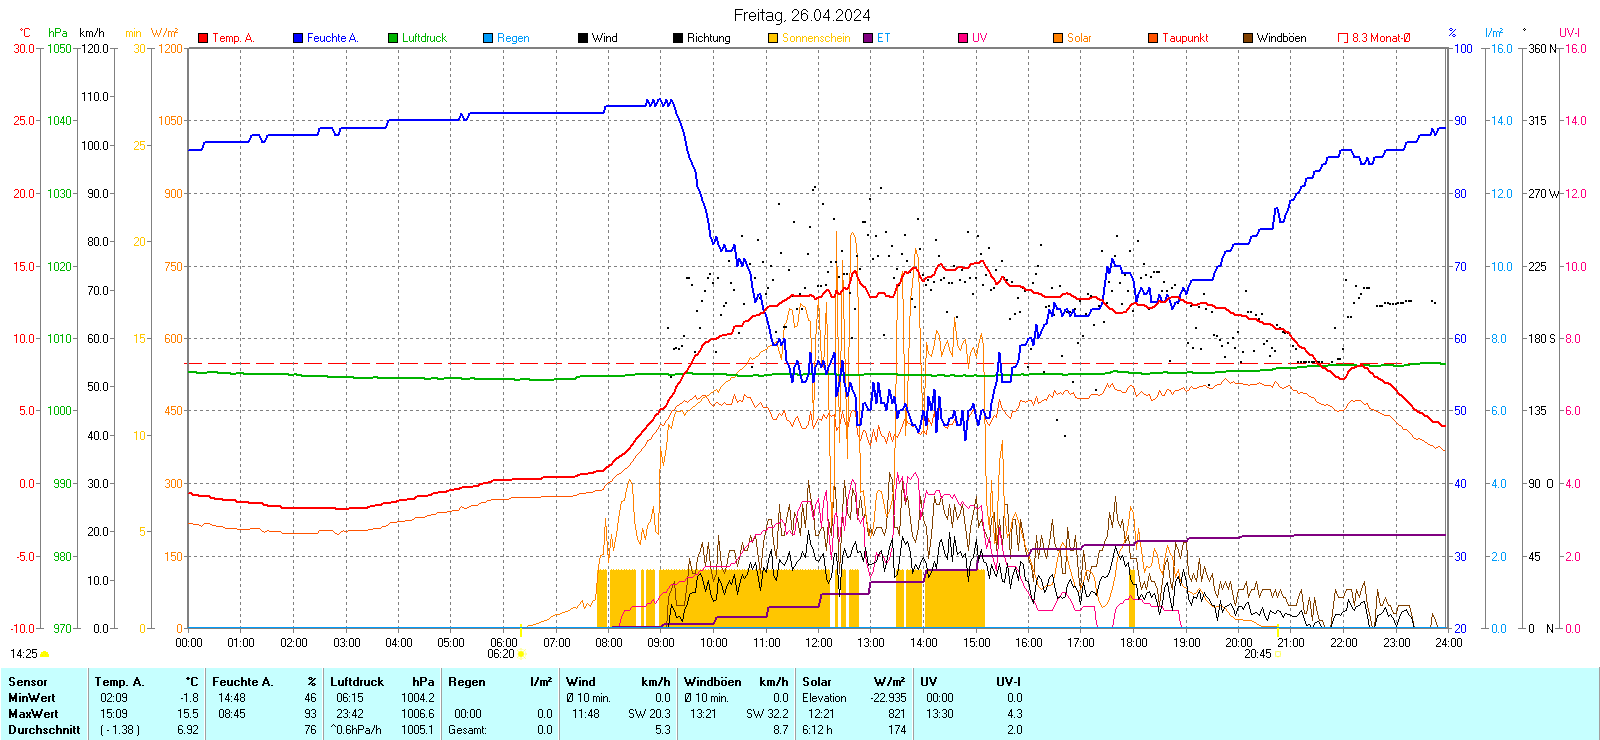Click the 12:00 time axis label
1600x740 pixels.
(818, 643)
